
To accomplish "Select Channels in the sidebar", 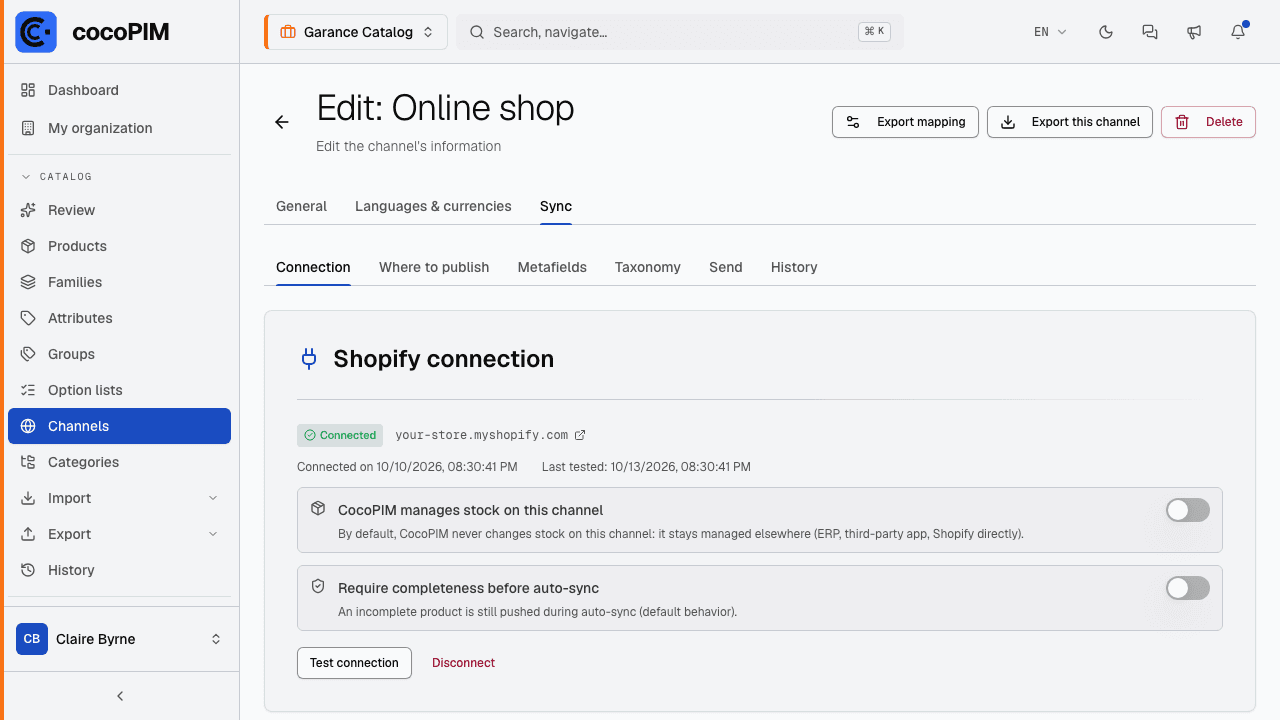I will pyautogui.click(x=119, y=426).
